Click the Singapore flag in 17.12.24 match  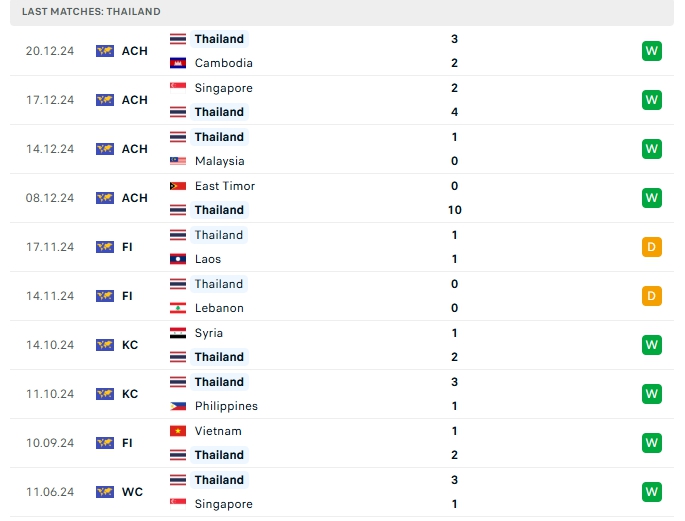178,87
